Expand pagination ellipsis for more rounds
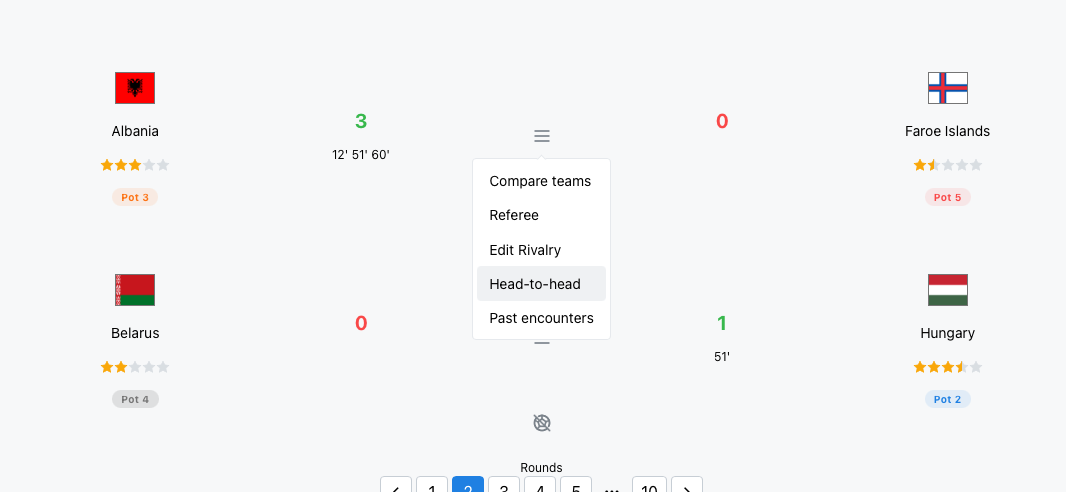The width and height of the screenshot is (1066, 492). click(612, 487)
